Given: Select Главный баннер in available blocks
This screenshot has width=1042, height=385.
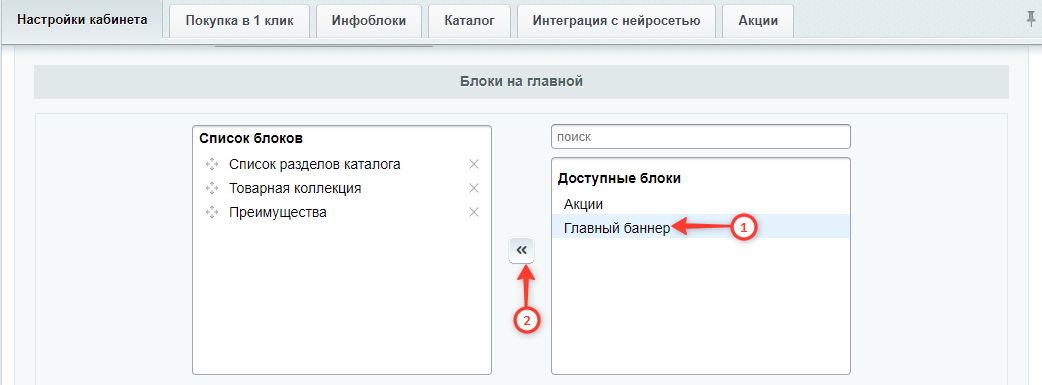Looking at the screenshot, I should 700,227.
